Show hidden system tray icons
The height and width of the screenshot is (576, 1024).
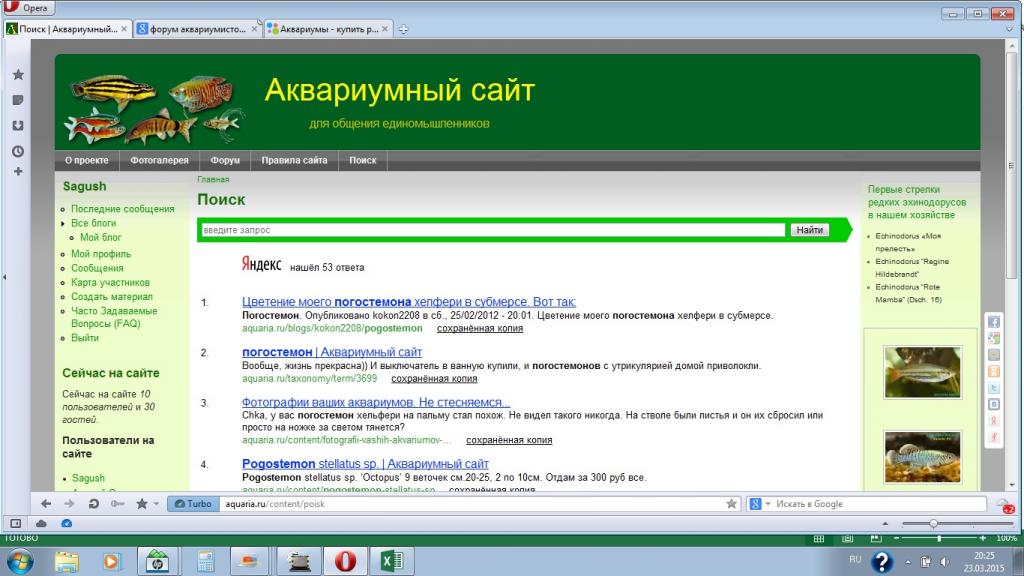tap(907, 562)
